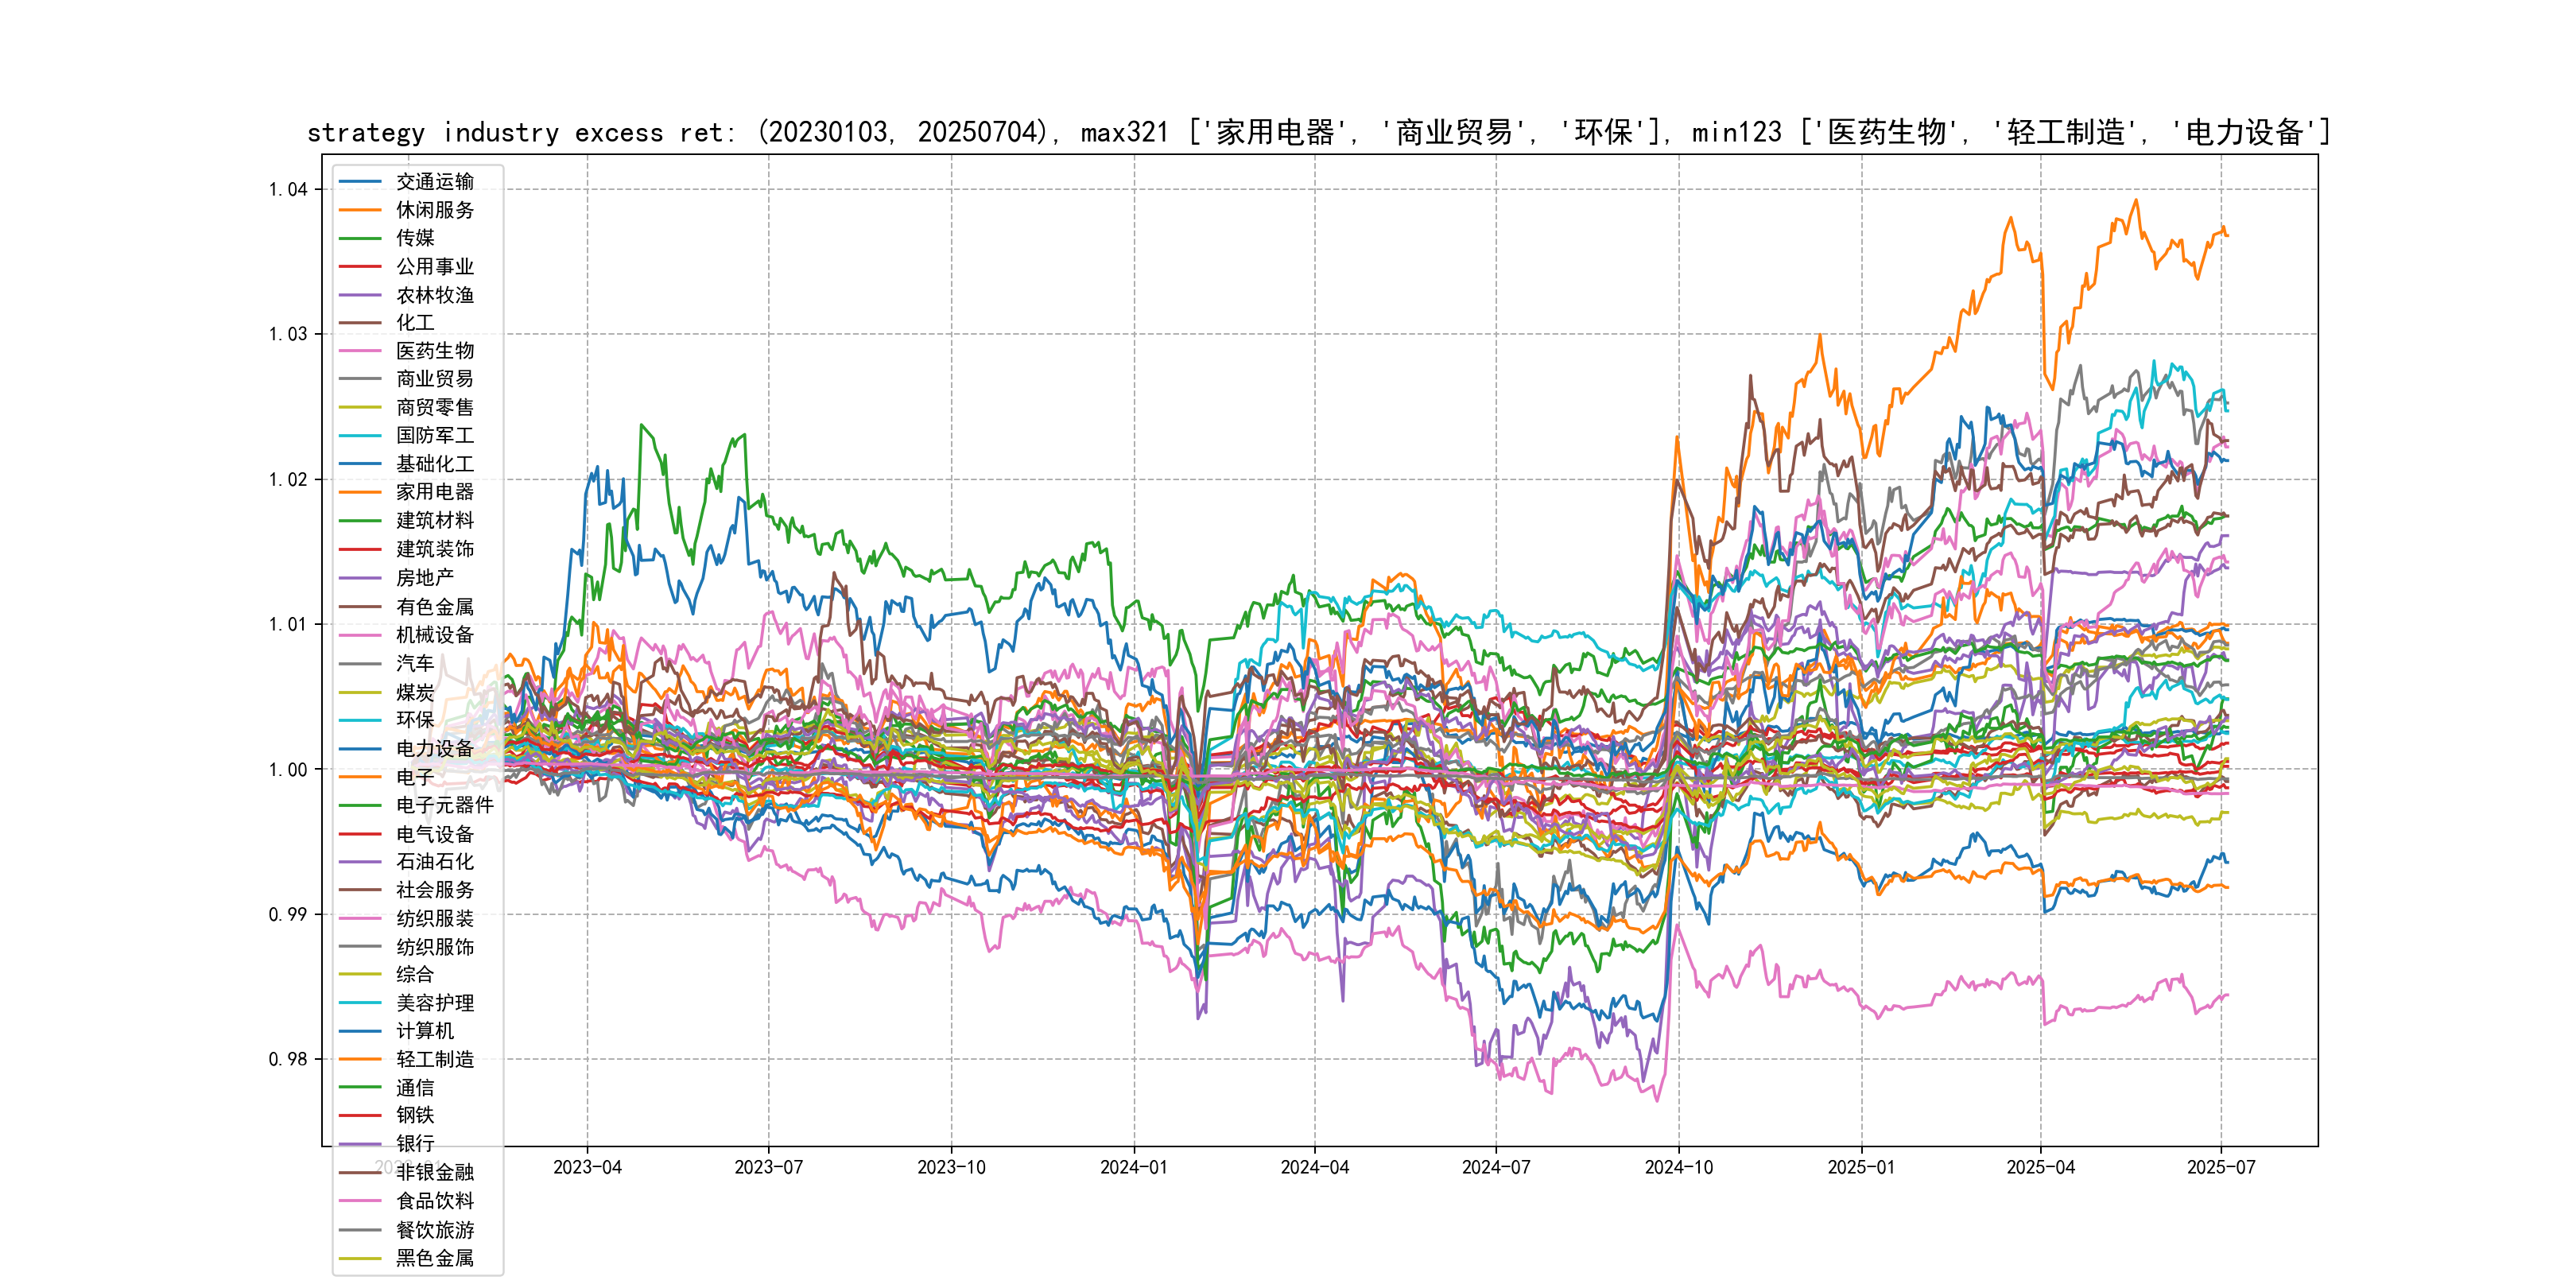Click the chart title text
Screen dimensions: 2576x1288
(x=1318, y=132)
